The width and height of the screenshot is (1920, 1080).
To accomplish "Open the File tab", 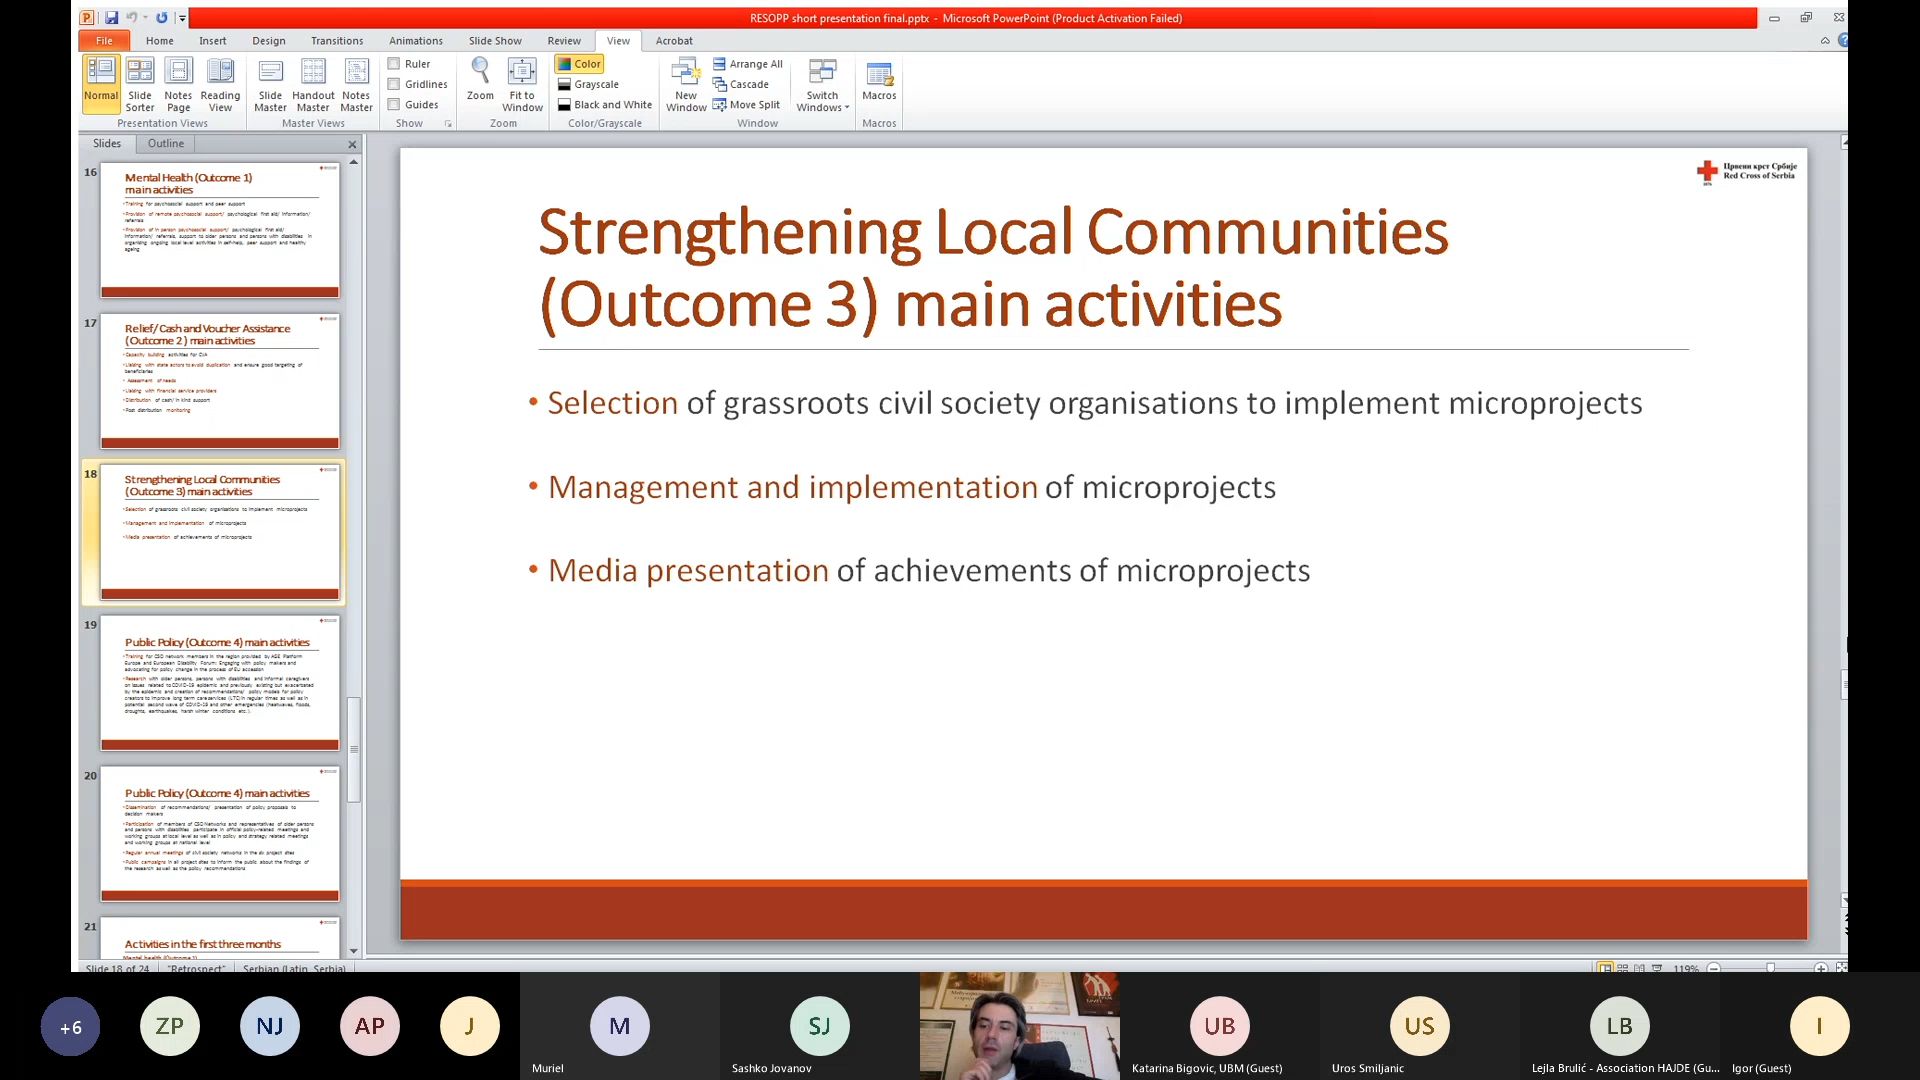I will pyautogui.click(x=104, y=41).
